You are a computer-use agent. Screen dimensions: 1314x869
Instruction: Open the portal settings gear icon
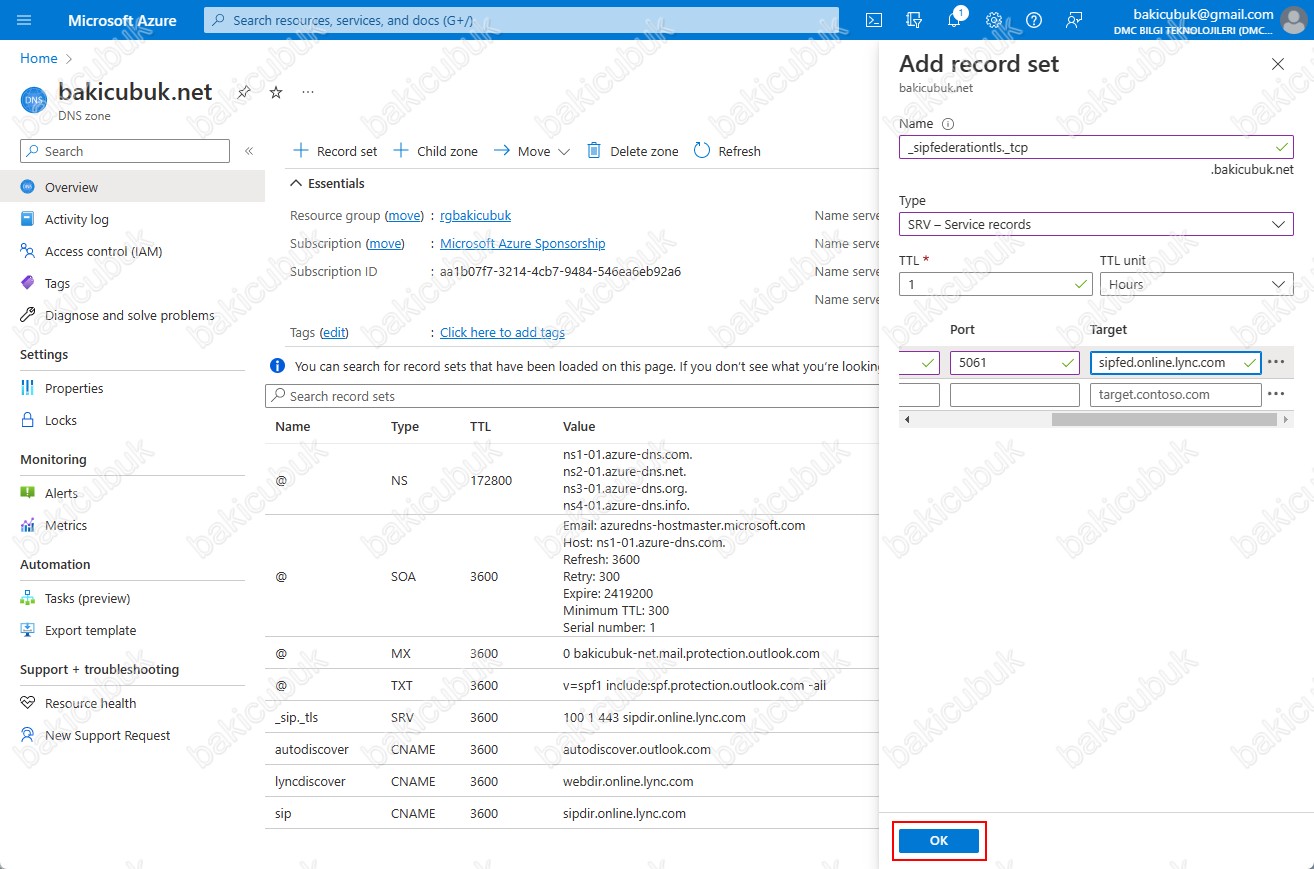tap(994, 20)
